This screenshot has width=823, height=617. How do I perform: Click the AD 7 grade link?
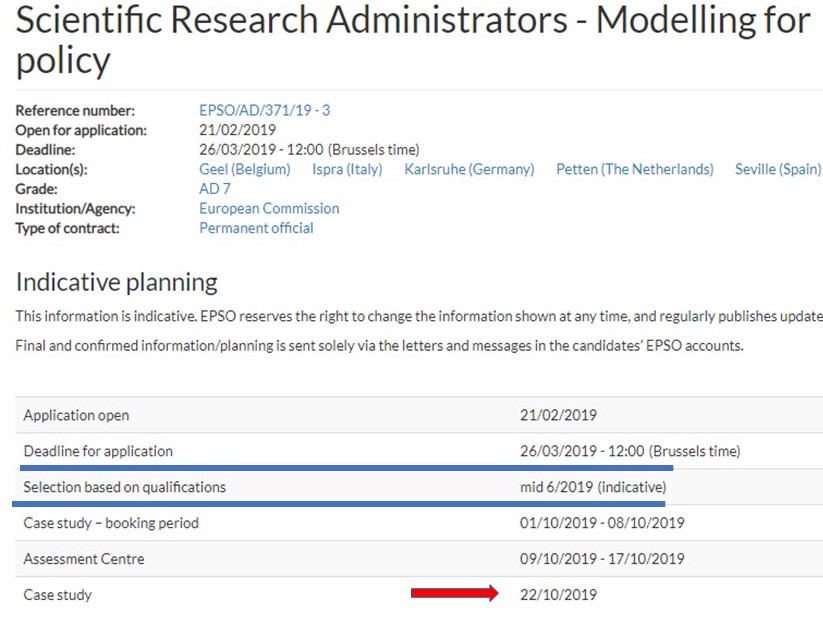pyautogui.click(x=215, y=189)
